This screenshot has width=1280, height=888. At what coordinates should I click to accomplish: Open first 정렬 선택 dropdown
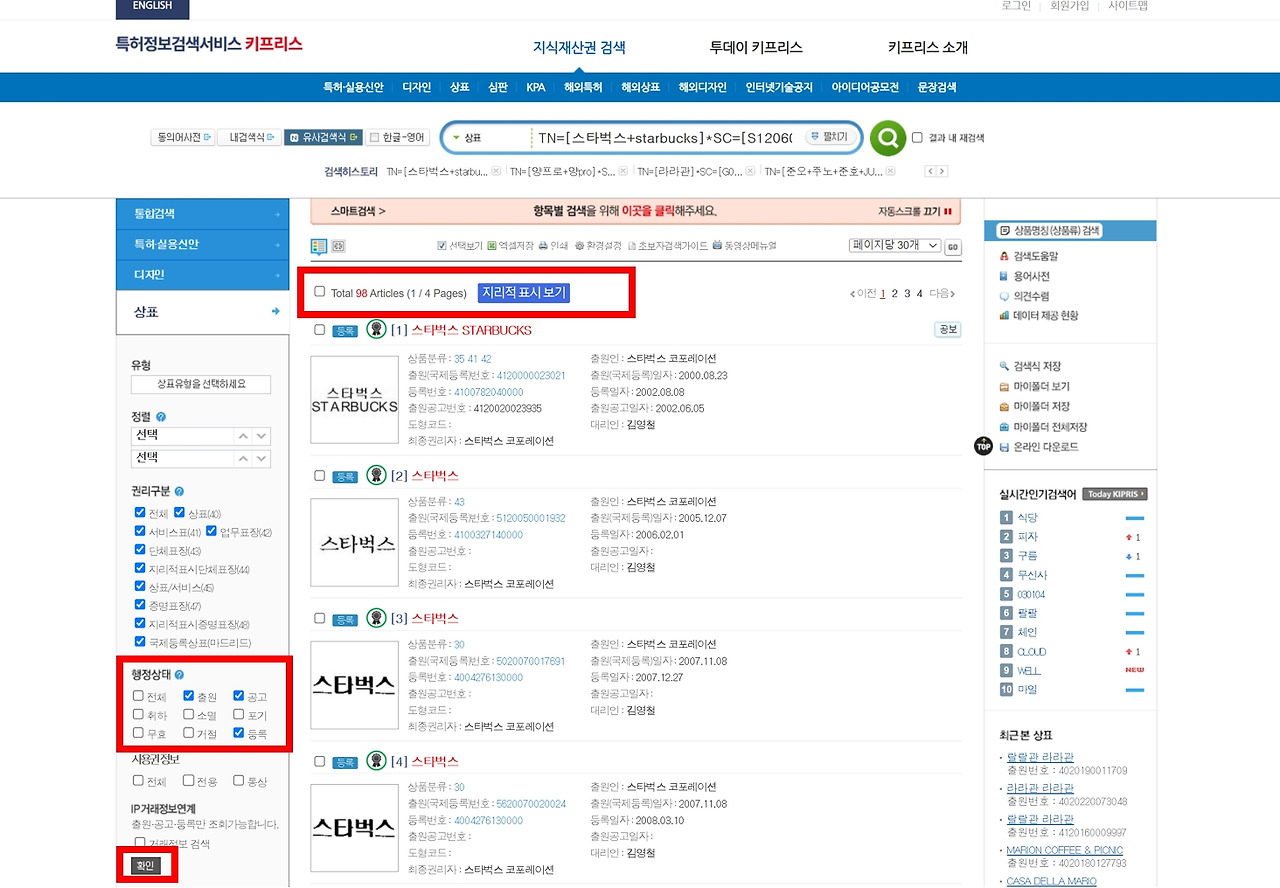pyautogui.click(x=201, y=436)
